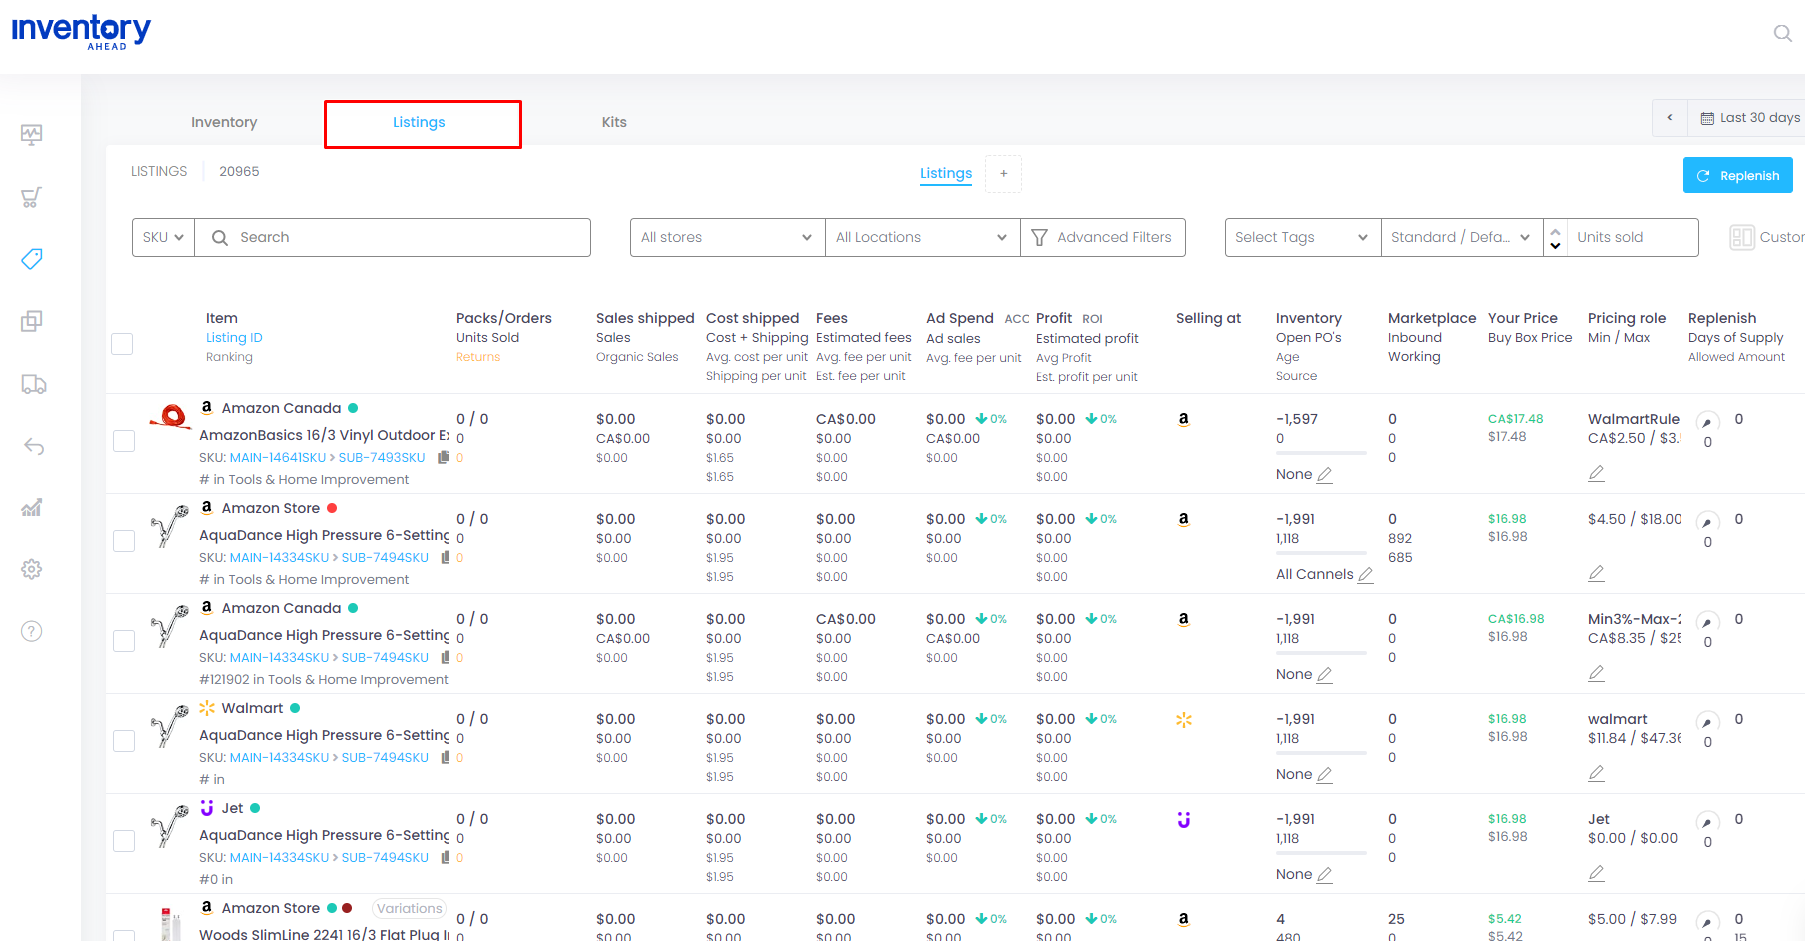Click the Inventory Ahead logo
This screenshot has height=941, width=1805.
pyautogui.click(x=81, y=32)
